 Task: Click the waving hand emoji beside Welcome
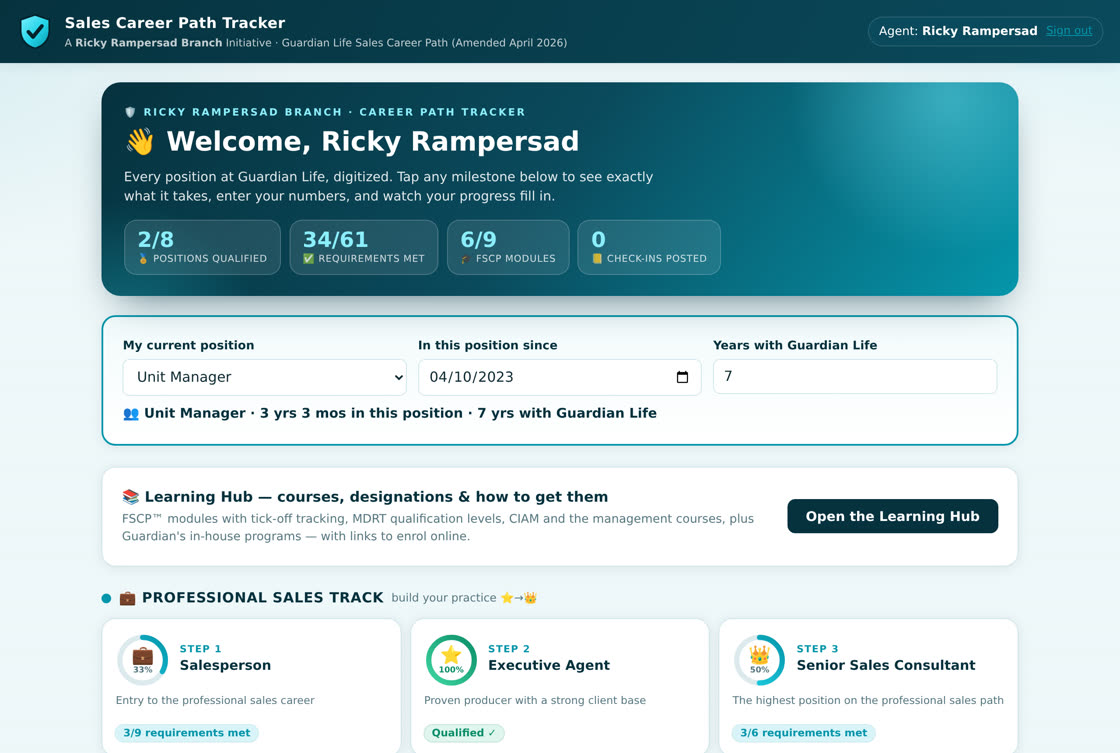click(140, 141)
